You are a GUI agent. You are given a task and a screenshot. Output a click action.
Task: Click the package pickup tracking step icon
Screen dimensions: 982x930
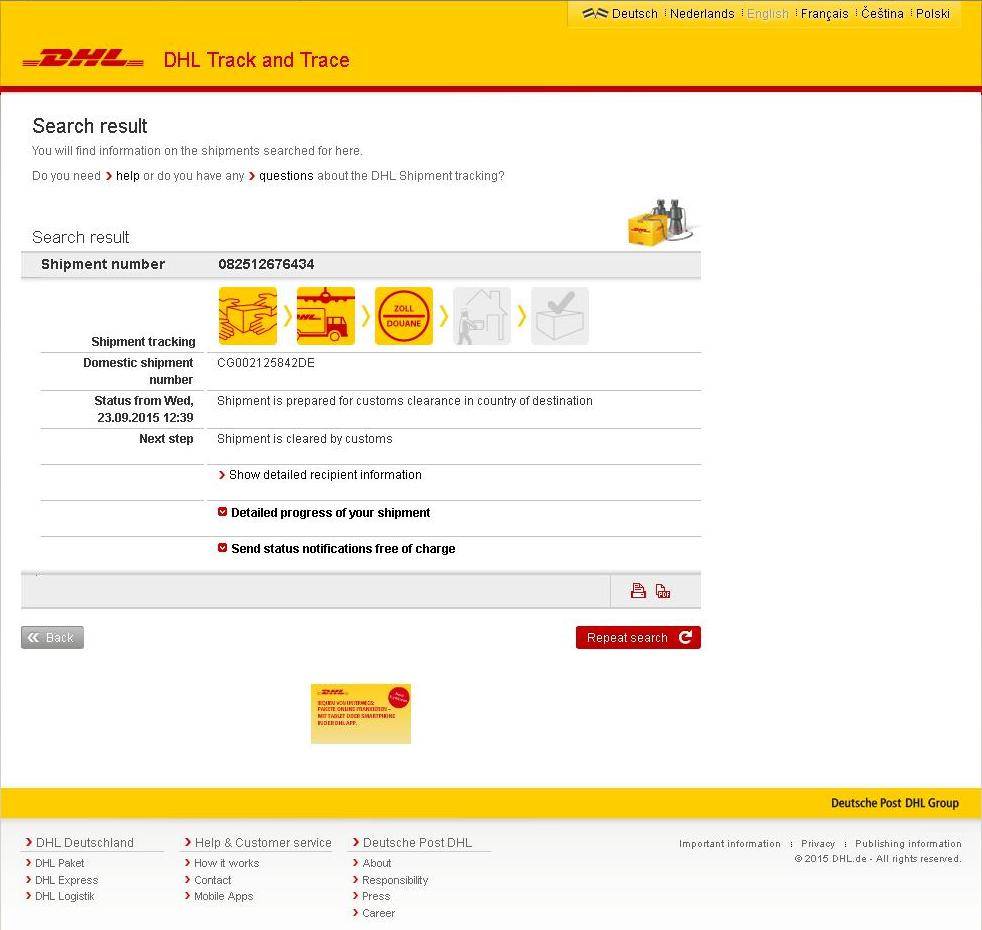(247, 316)
